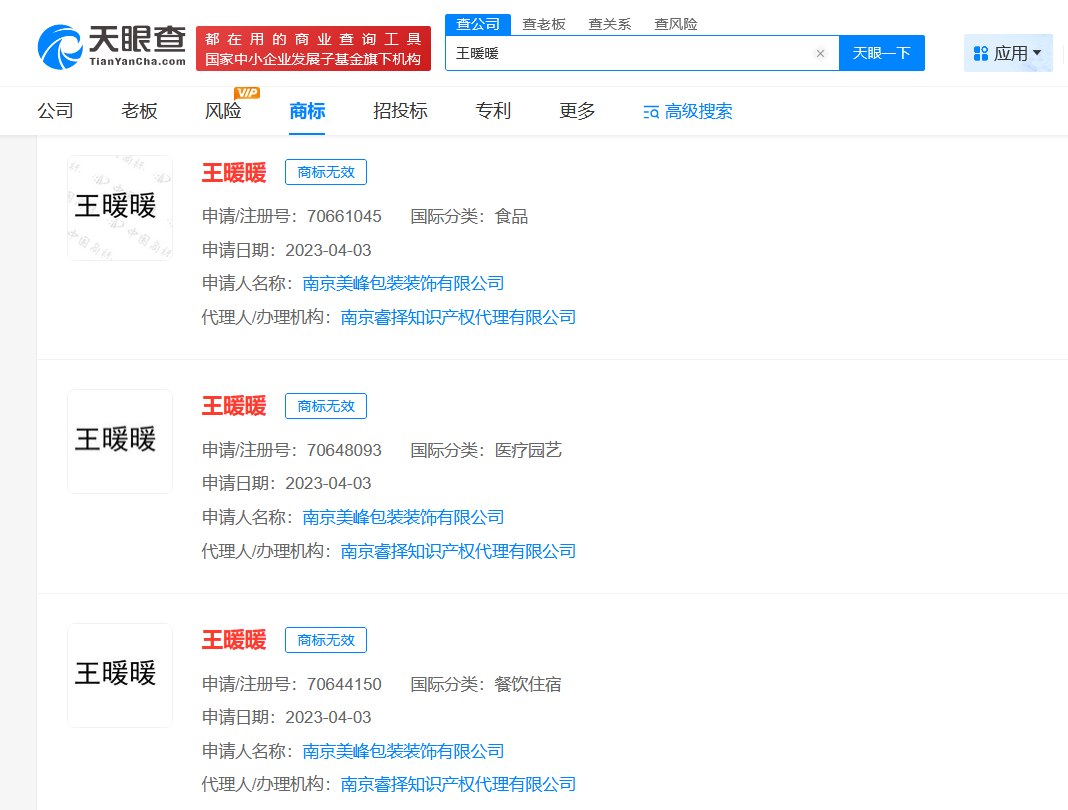Select the 查公司 search tab
1068x810 pixels.
(x=478, y=24)
